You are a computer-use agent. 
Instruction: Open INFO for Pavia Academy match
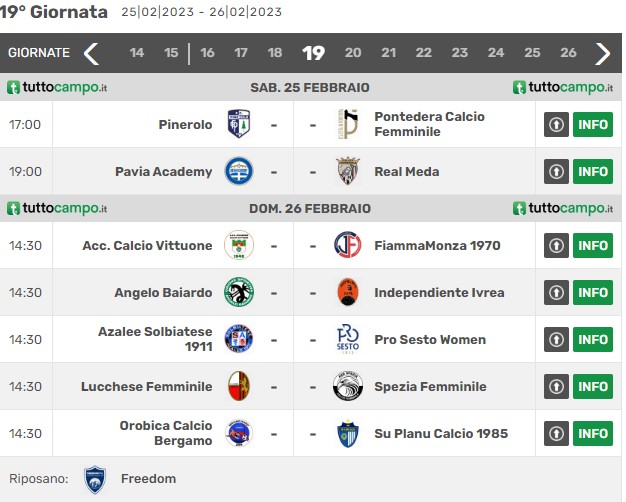pos(593,172)
